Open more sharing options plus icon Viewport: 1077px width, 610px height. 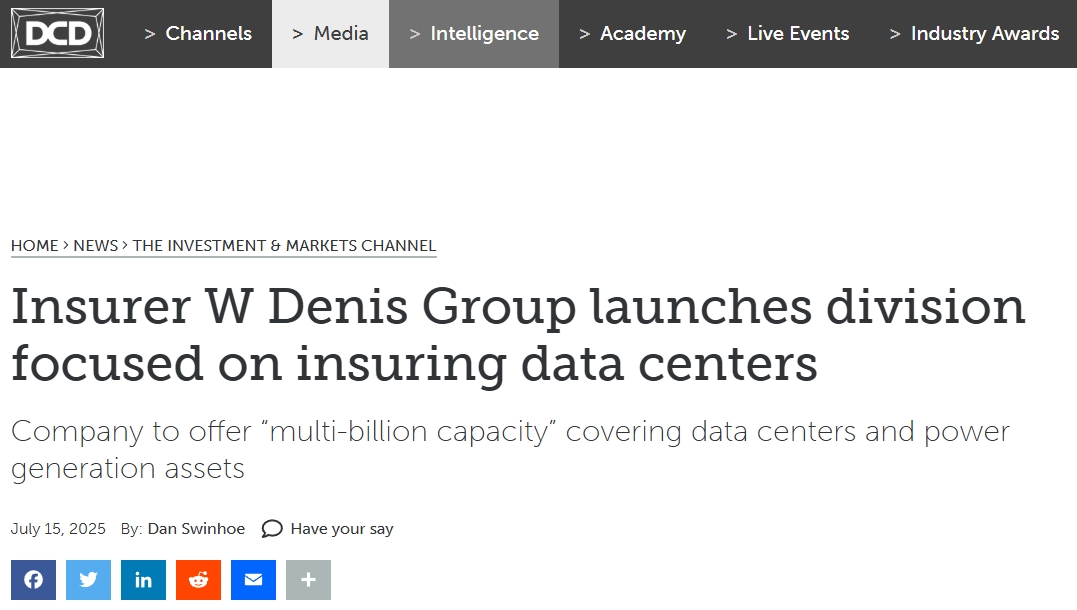tap(308, 580)
